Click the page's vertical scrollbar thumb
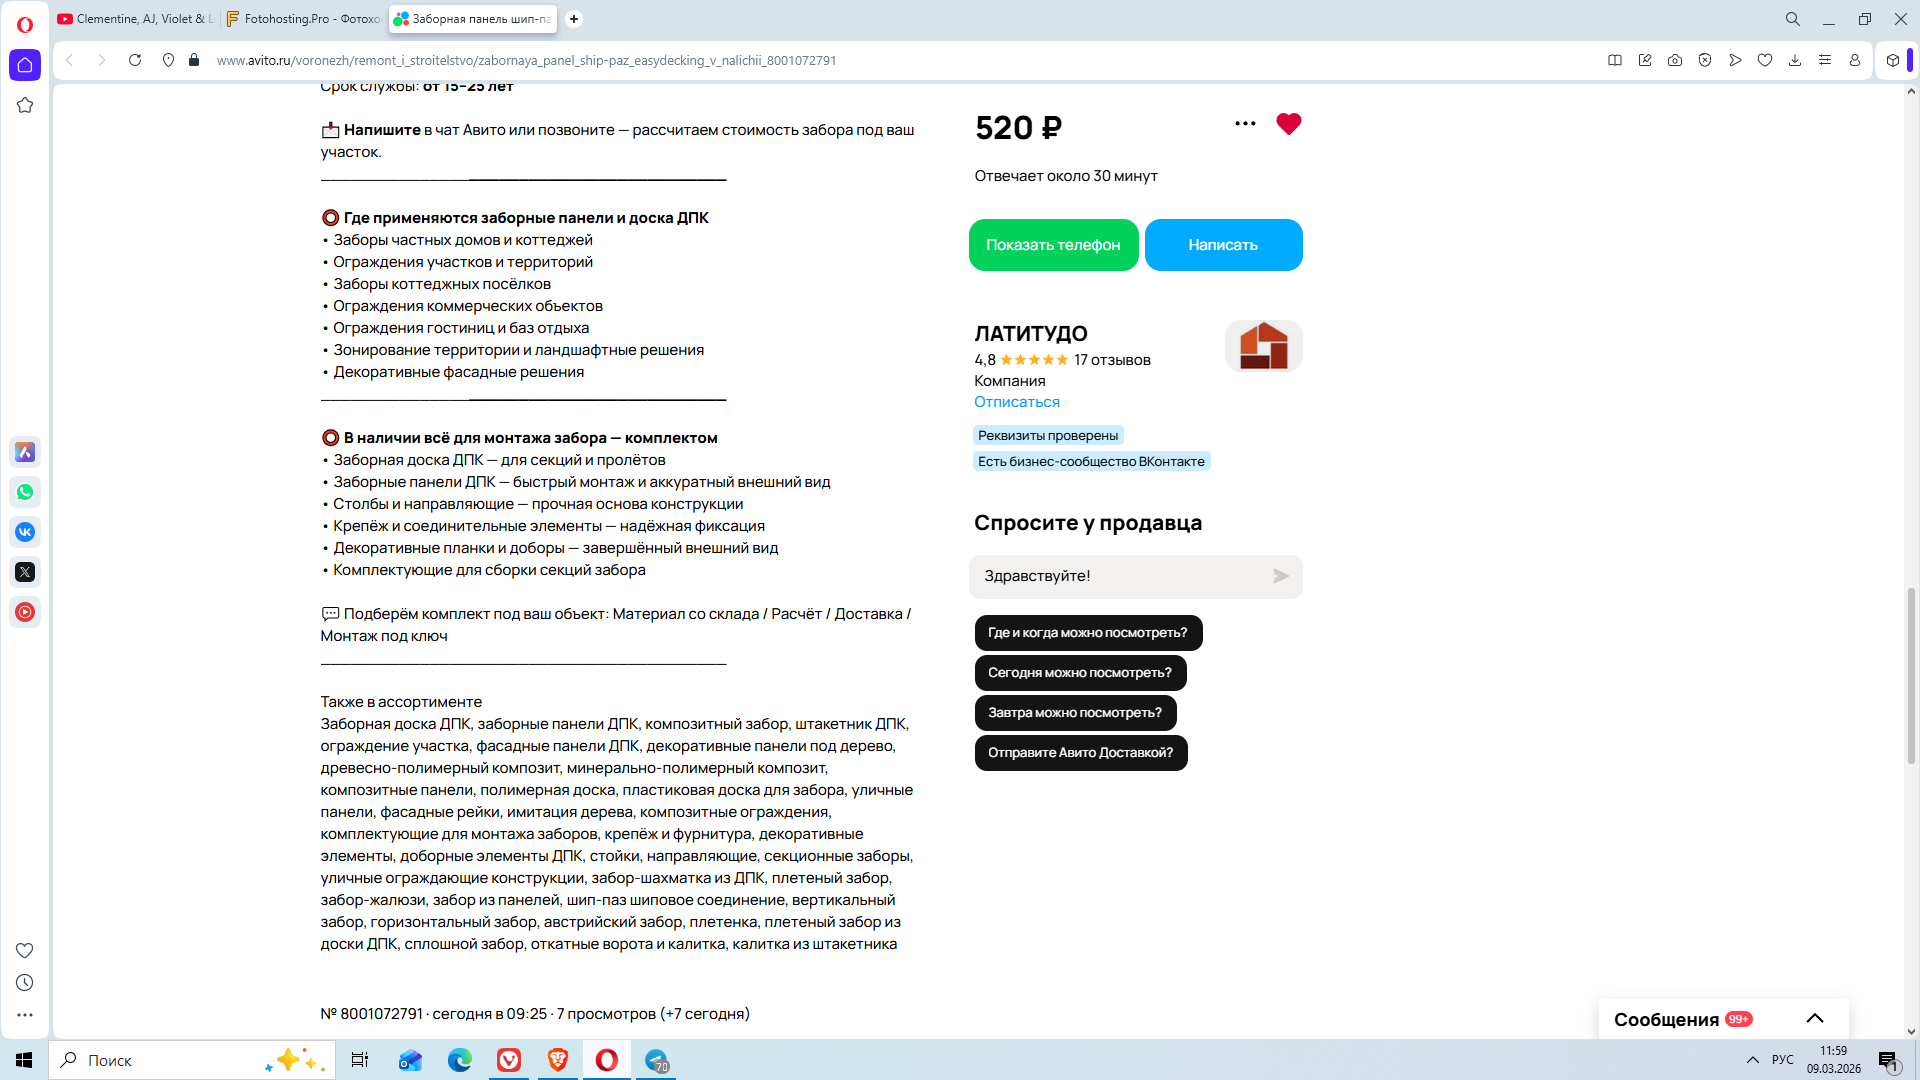This screenshot has height=1080, width=1920. click(1912, 676)
